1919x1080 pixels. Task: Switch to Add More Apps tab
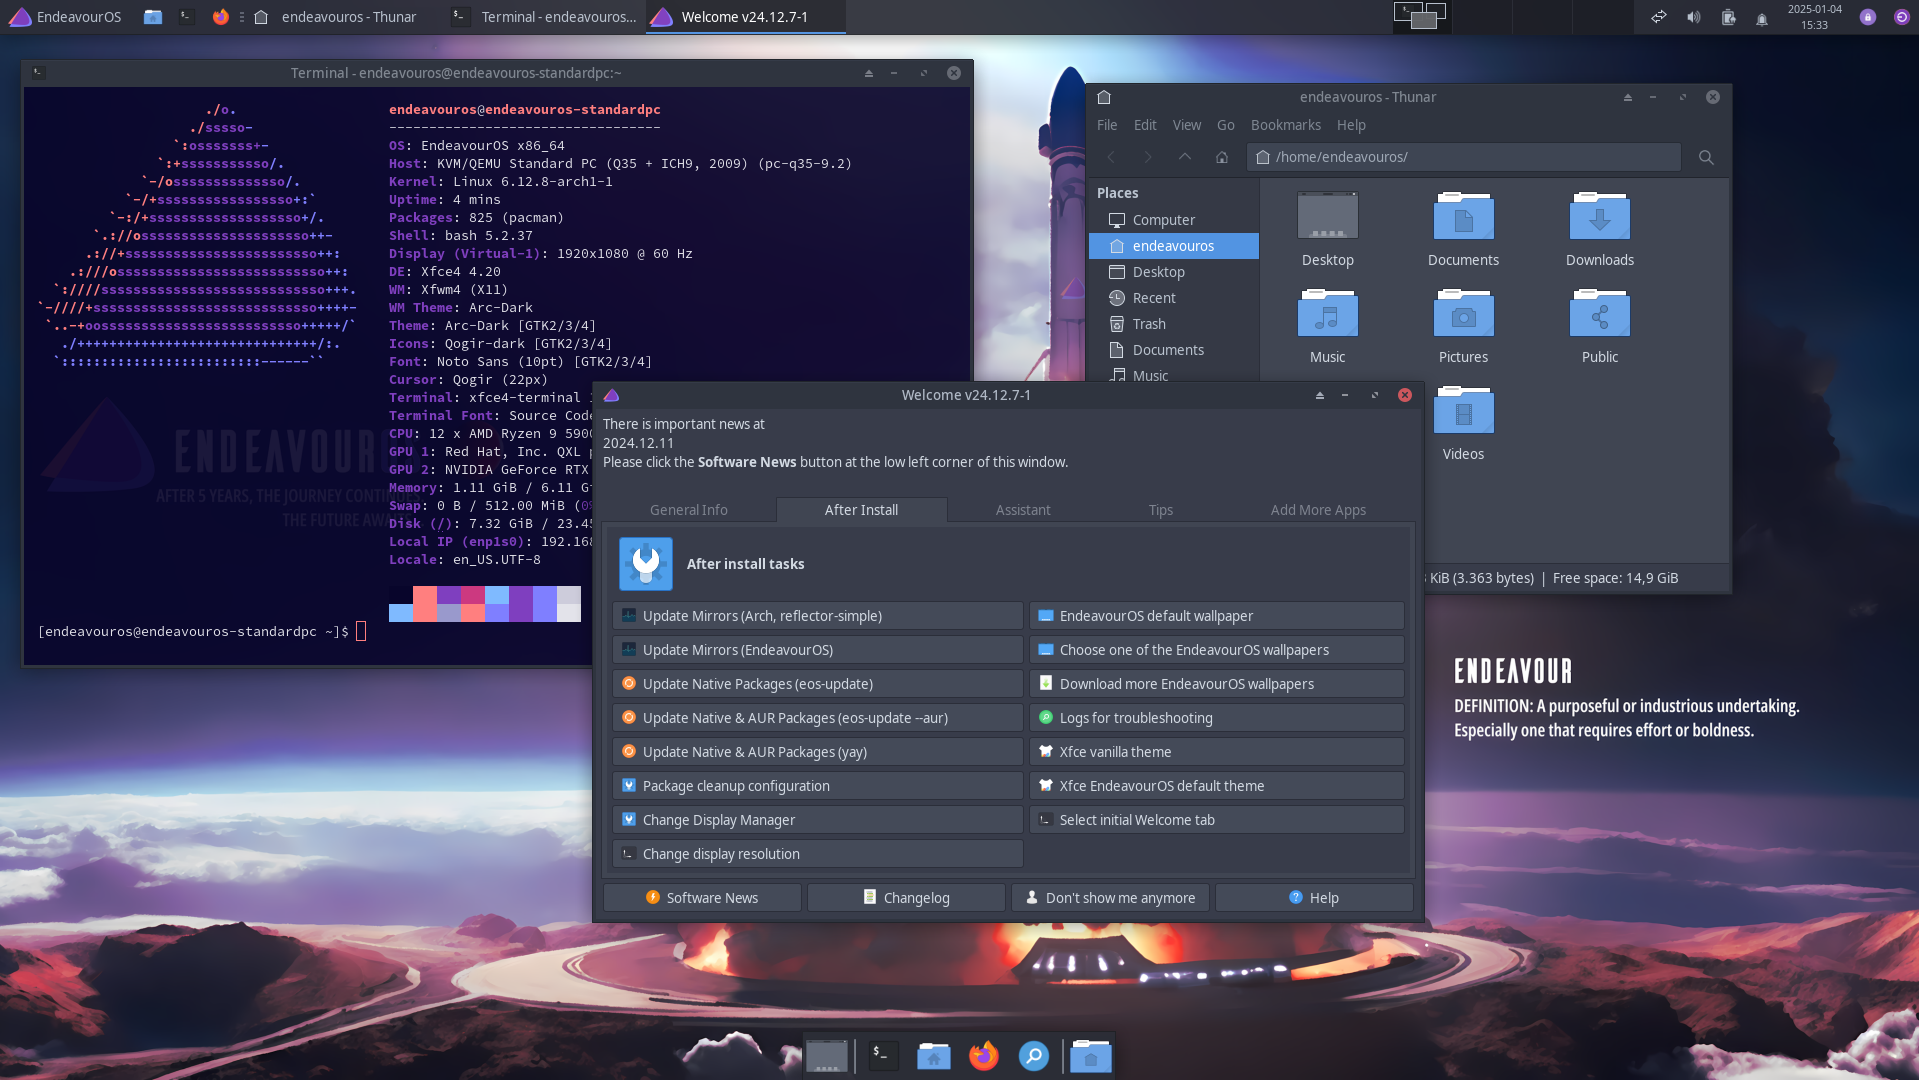point(1318,510)
